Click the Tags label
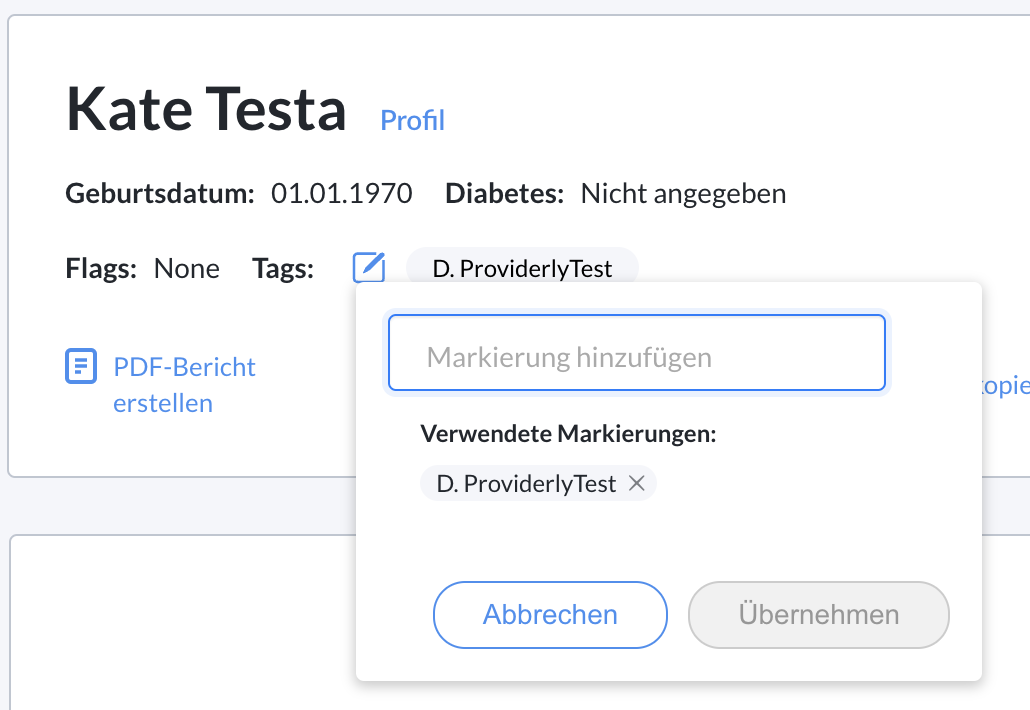The width and height of the screenshot is (1030, 710). coord(283,269)
